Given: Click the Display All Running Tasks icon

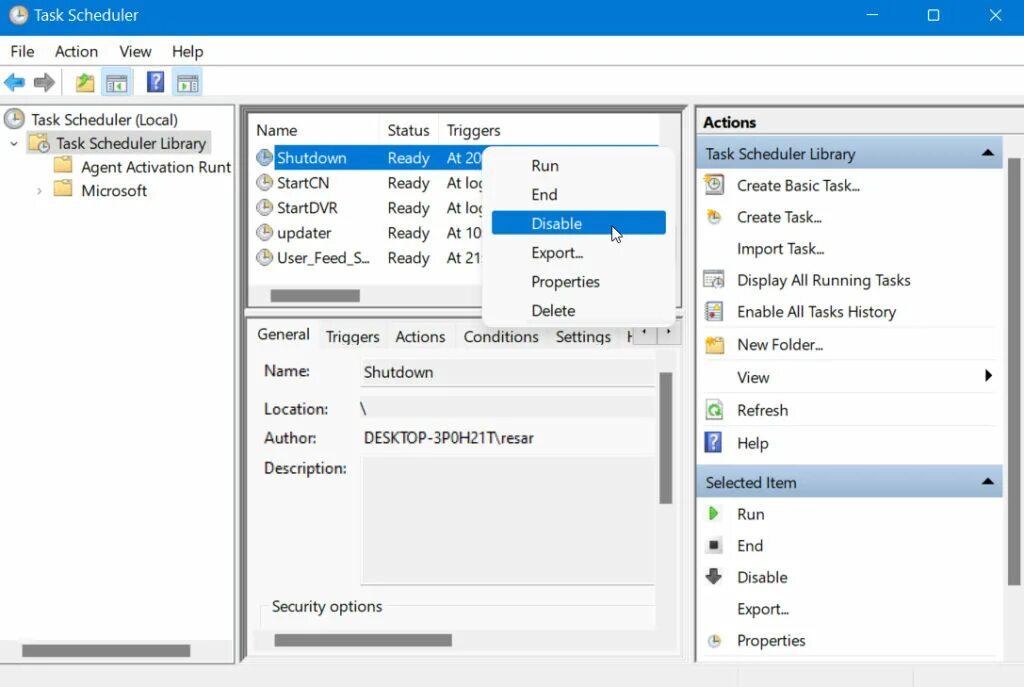Looking at the screenshot, I should (x=714, y=280).
